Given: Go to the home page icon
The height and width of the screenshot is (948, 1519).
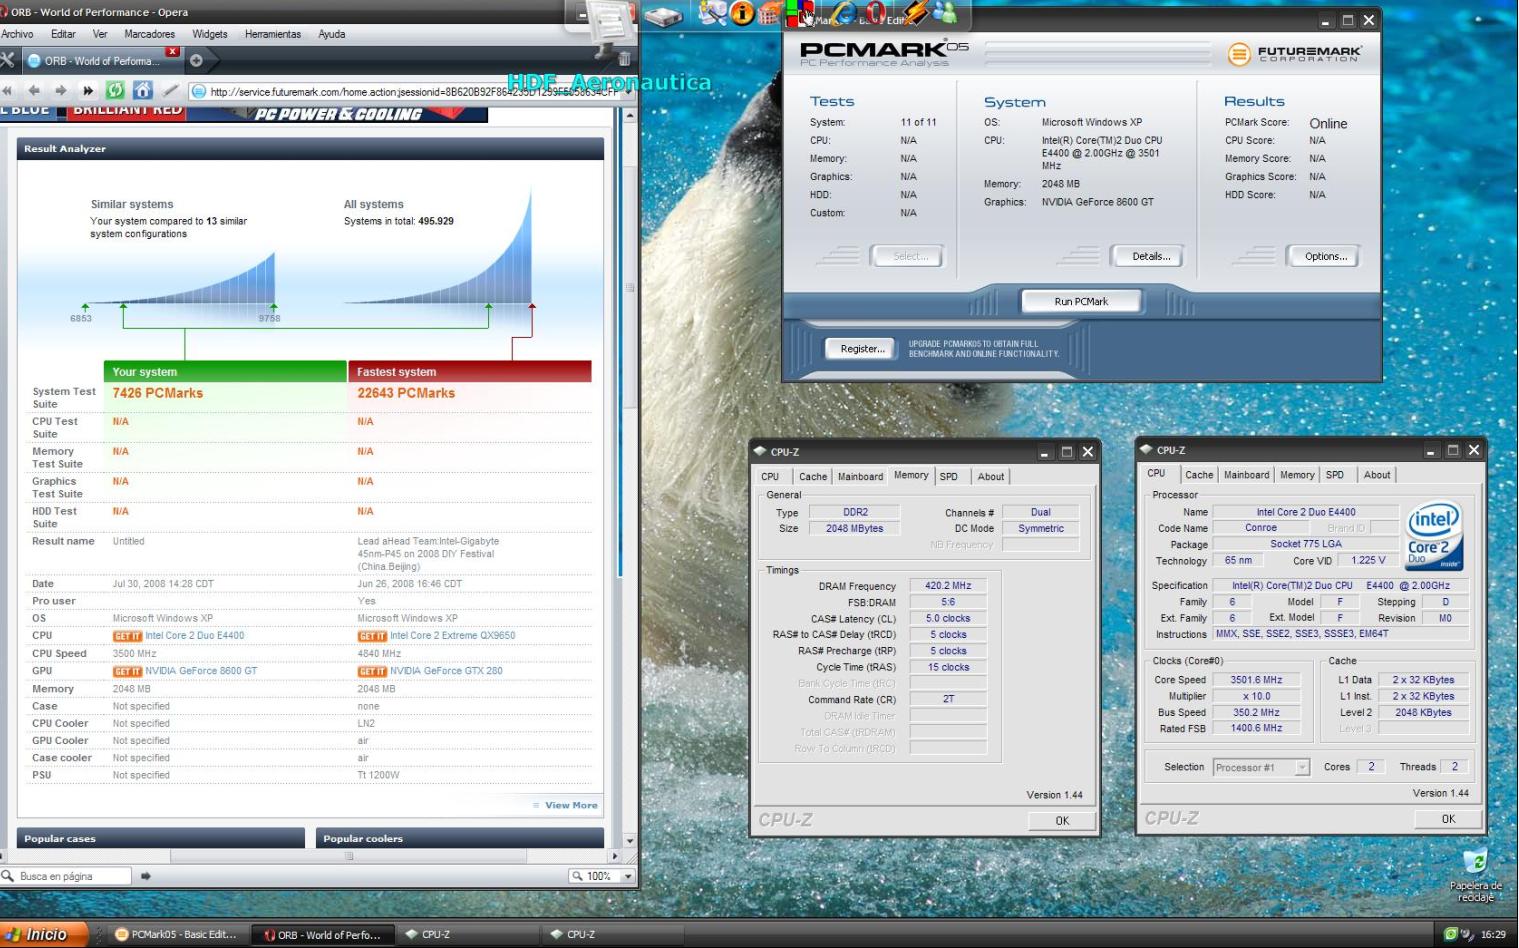Looking at the screenshot, I should pos(143,90).
